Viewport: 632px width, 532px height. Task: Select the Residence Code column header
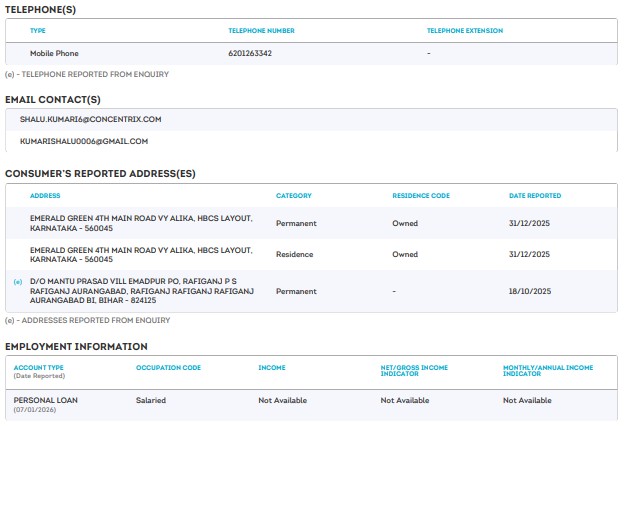420,196
